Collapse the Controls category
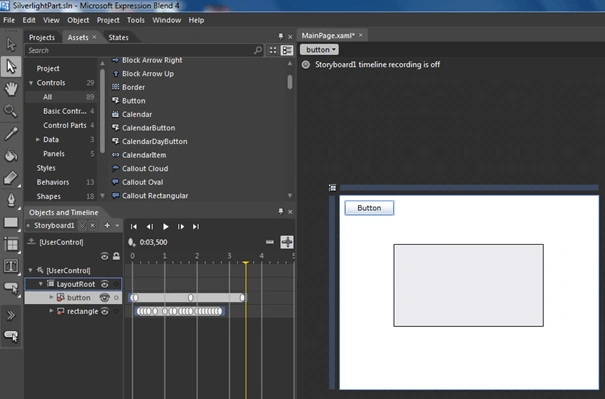Screen dimensions: 605x399 pyautogui.click(x=31, y=83)
